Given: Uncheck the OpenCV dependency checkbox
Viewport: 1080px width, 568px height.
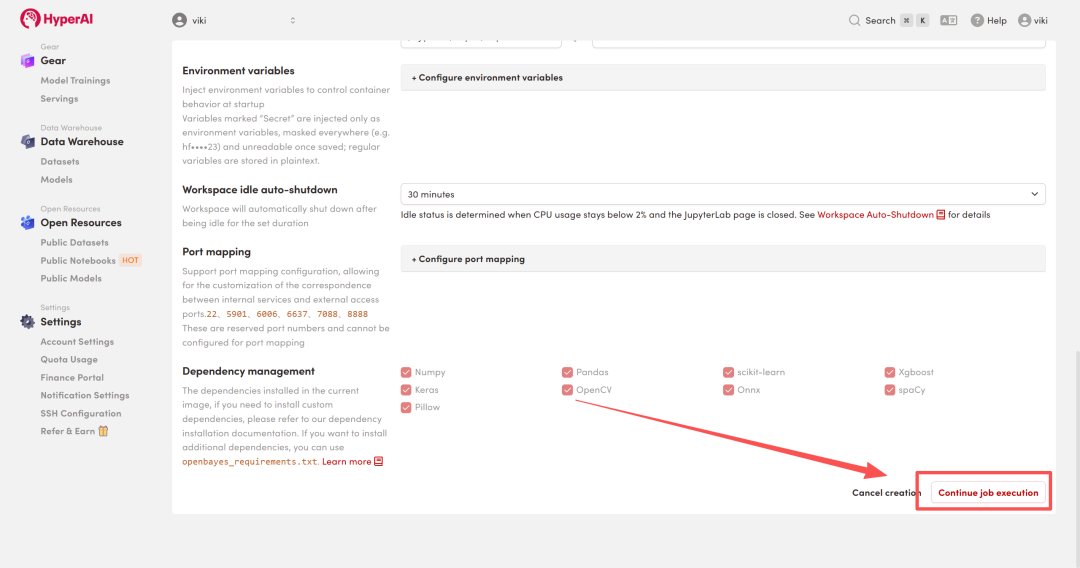Looking at the screenshot, I should coord(567,390).
